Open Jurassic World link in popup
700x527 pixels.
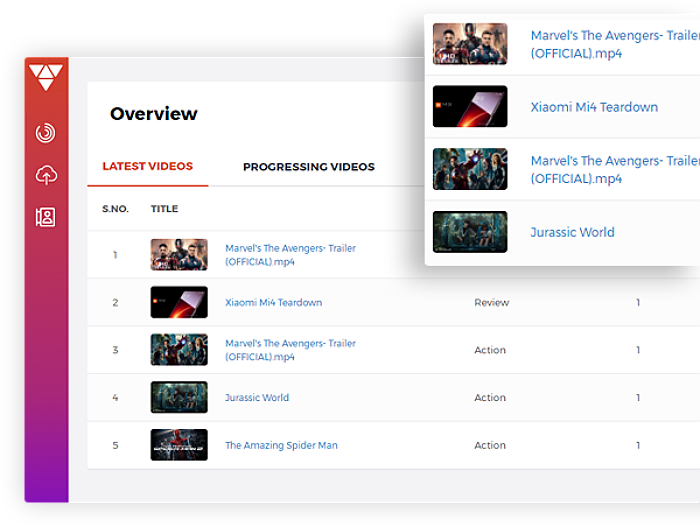(x=572, y=232)
